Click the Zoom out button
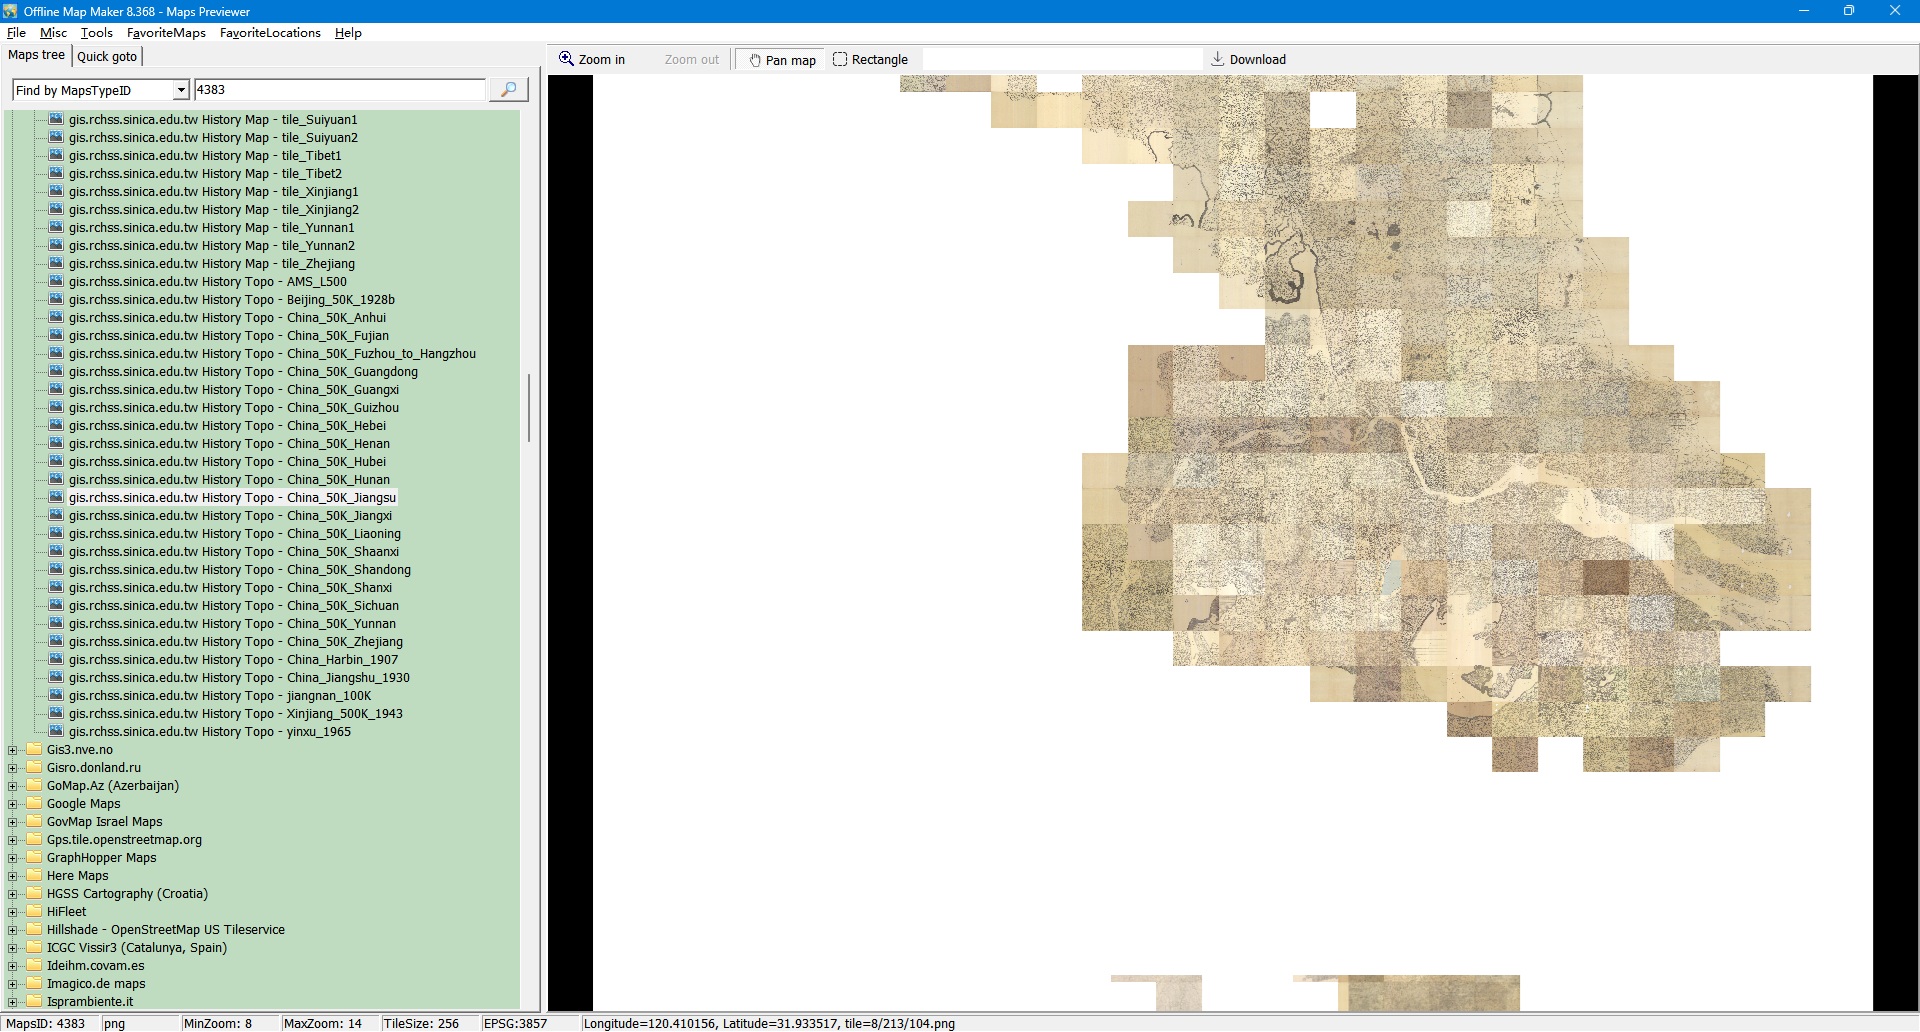 pos(691,60)
